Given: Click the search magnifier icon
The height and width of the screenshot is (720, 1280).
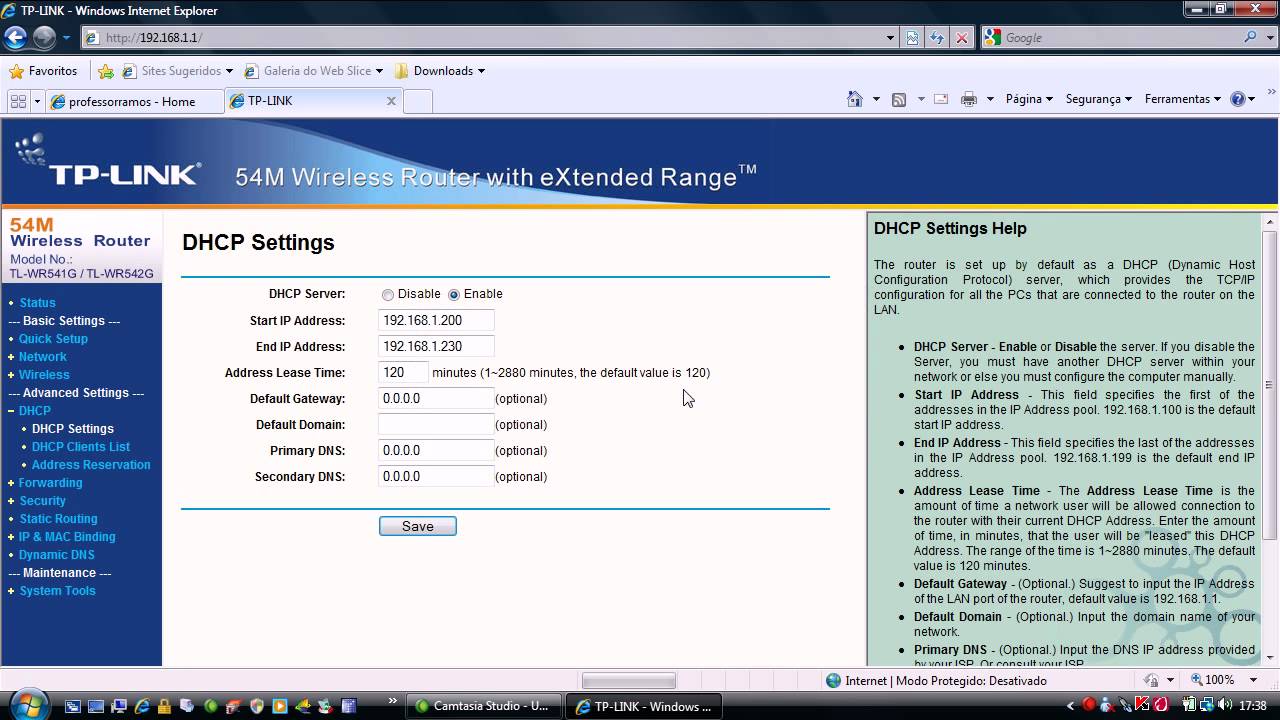Looking at the screenshot, I should coord(1251,37).
